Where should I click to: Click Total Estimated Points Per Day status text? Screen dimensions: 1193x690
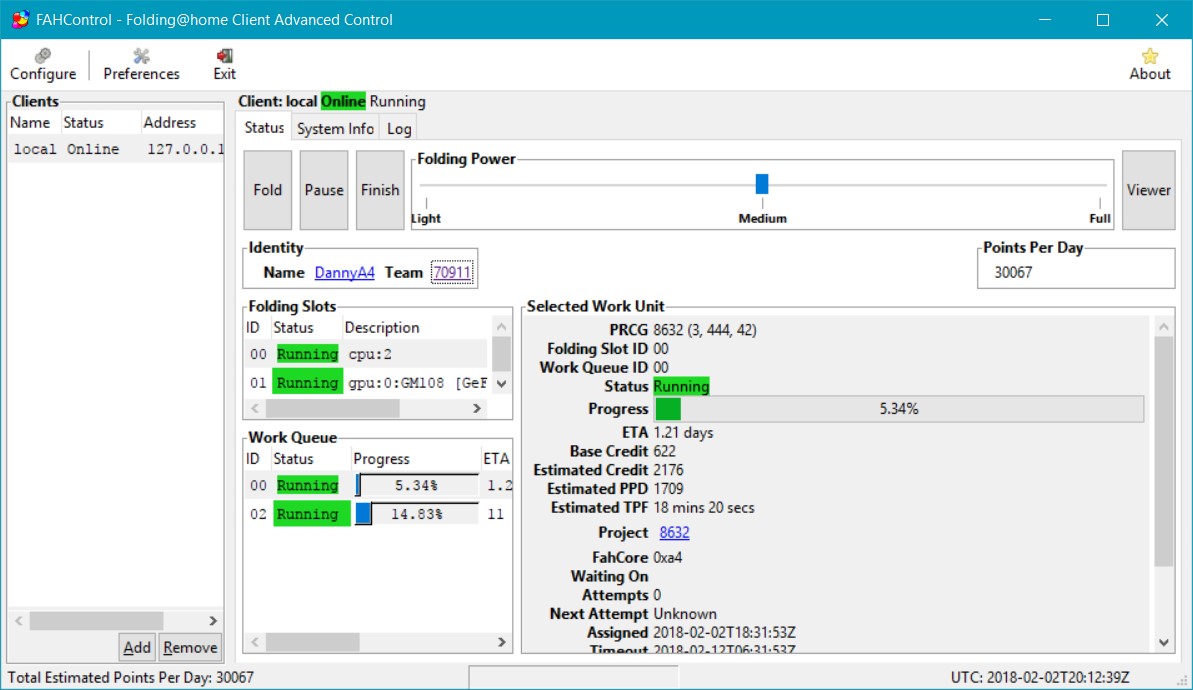click(131, 677)
